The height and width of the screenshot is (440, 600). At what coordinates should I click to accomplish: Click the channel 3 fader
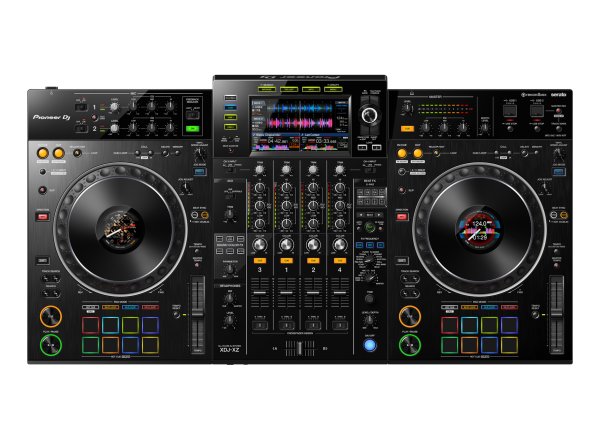(x=260, y=293)
